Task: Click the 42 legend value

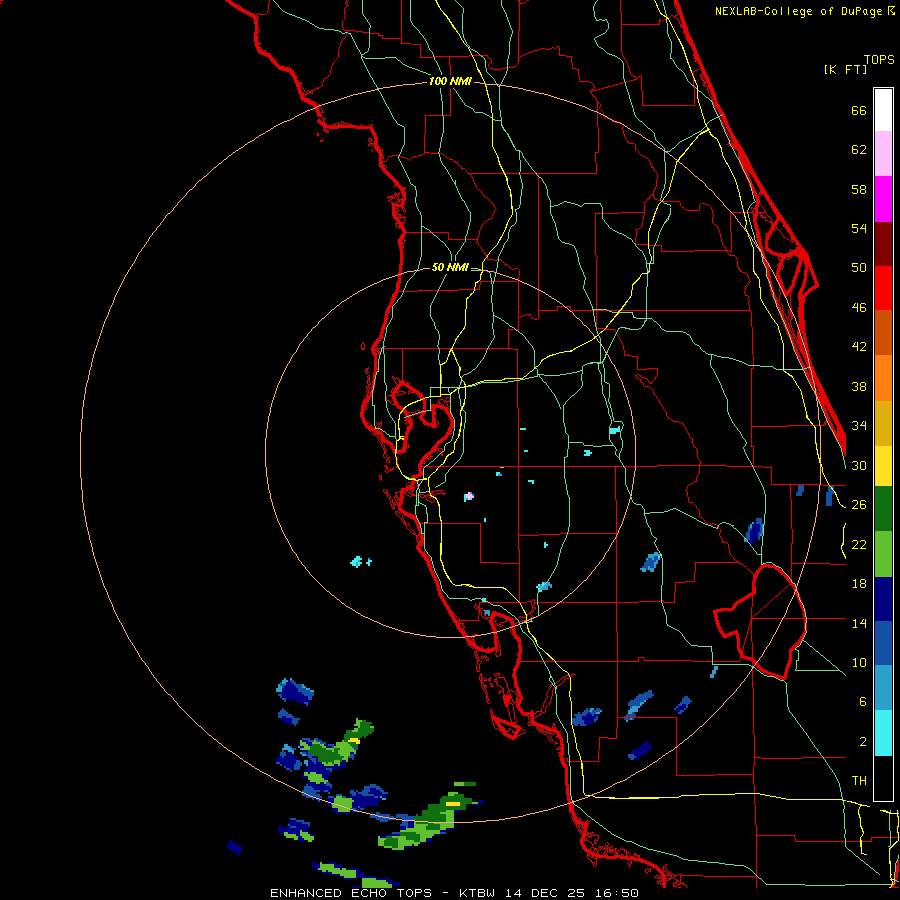Action: pyautogui.click(x=859, y=347)
